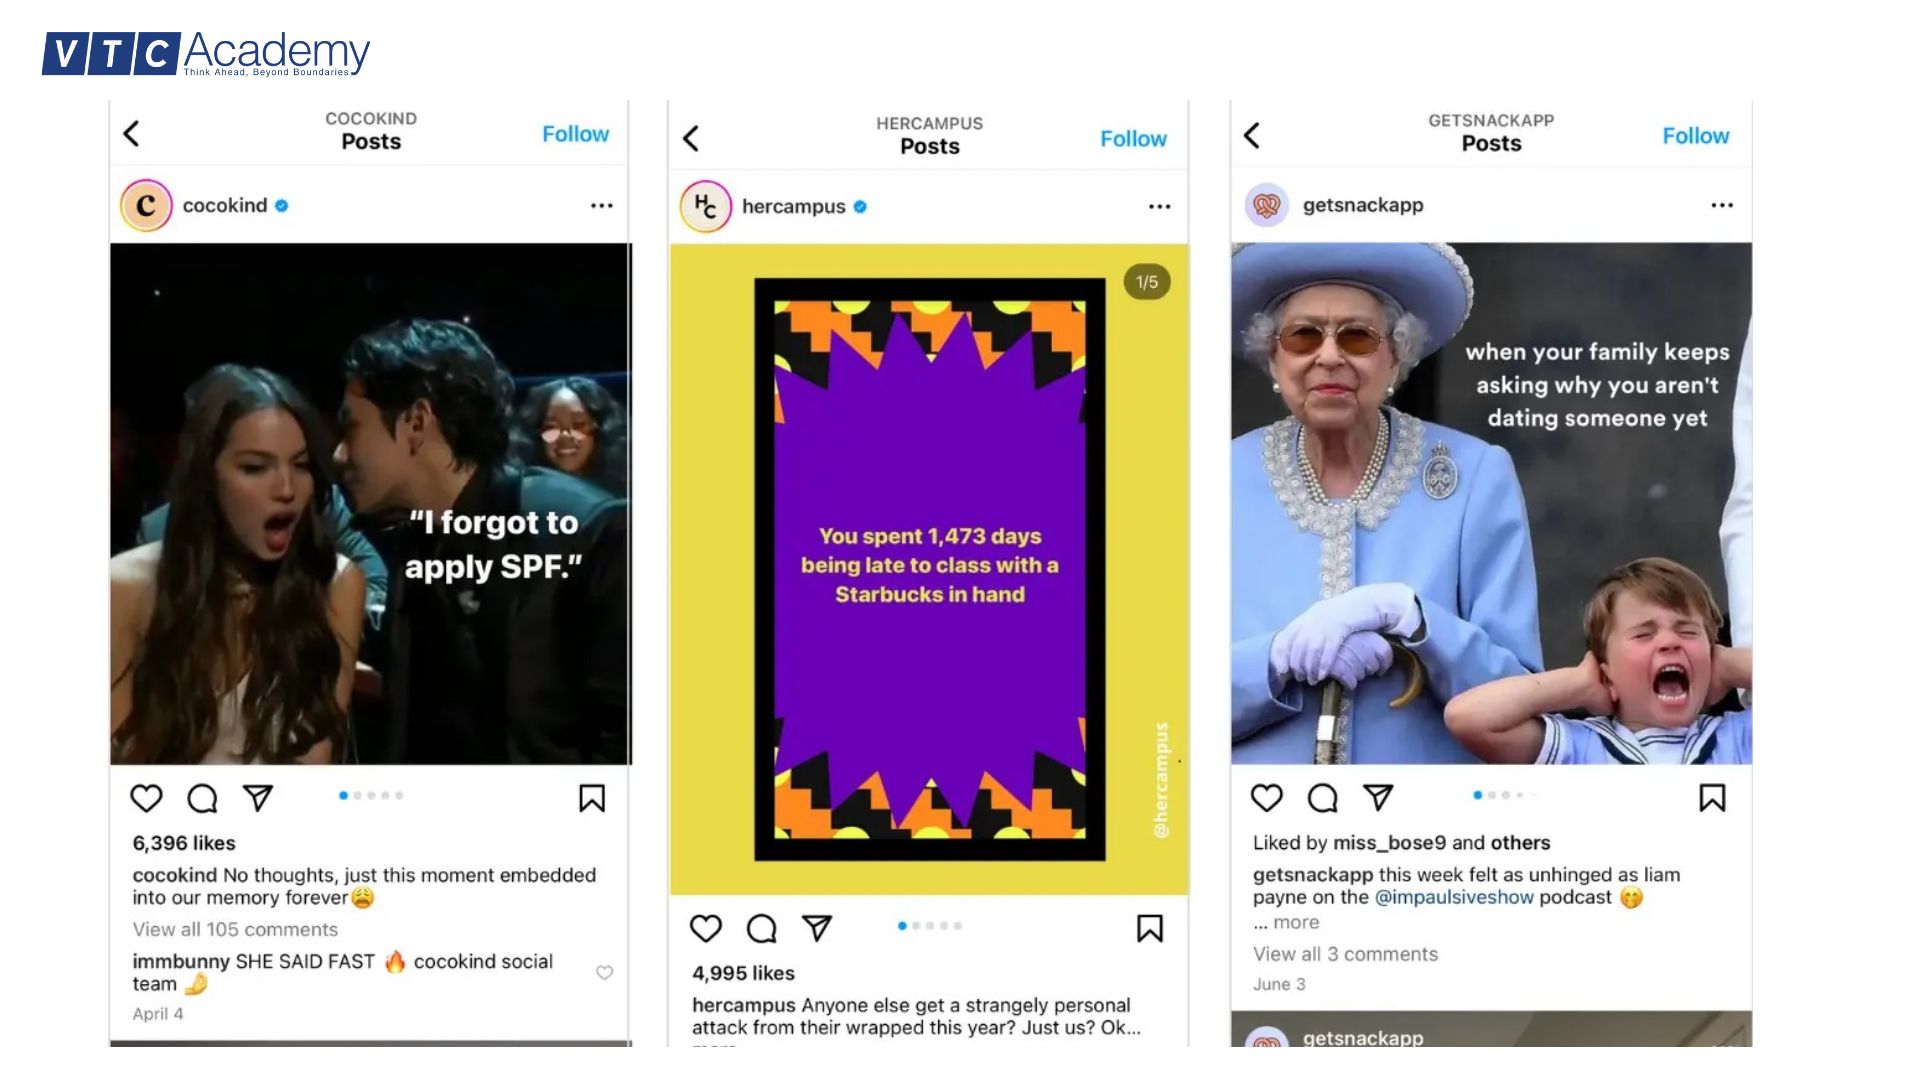Follow the getsnackapp account
Screen dimensions: 1920x1080
pyautogui.click(x=1695, y=136)
